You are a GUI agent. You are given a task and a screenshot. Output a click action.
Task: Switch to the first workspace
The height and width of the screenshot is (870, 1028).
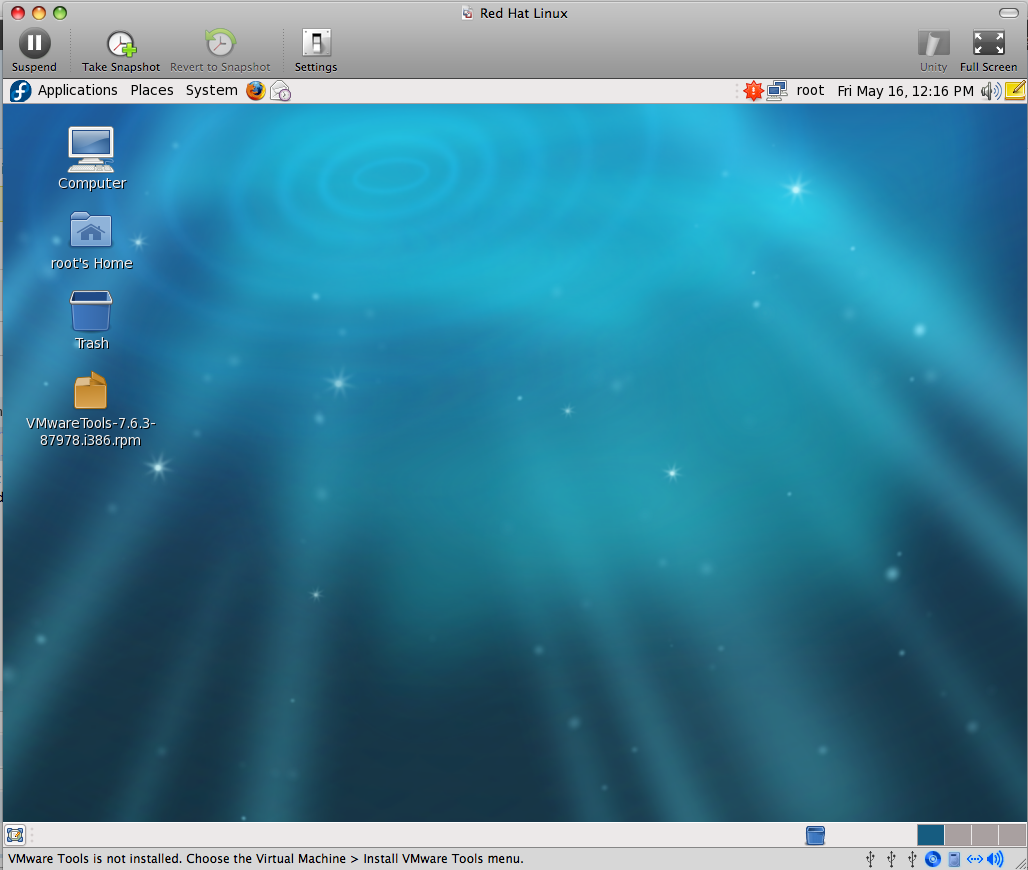[930, 835]
